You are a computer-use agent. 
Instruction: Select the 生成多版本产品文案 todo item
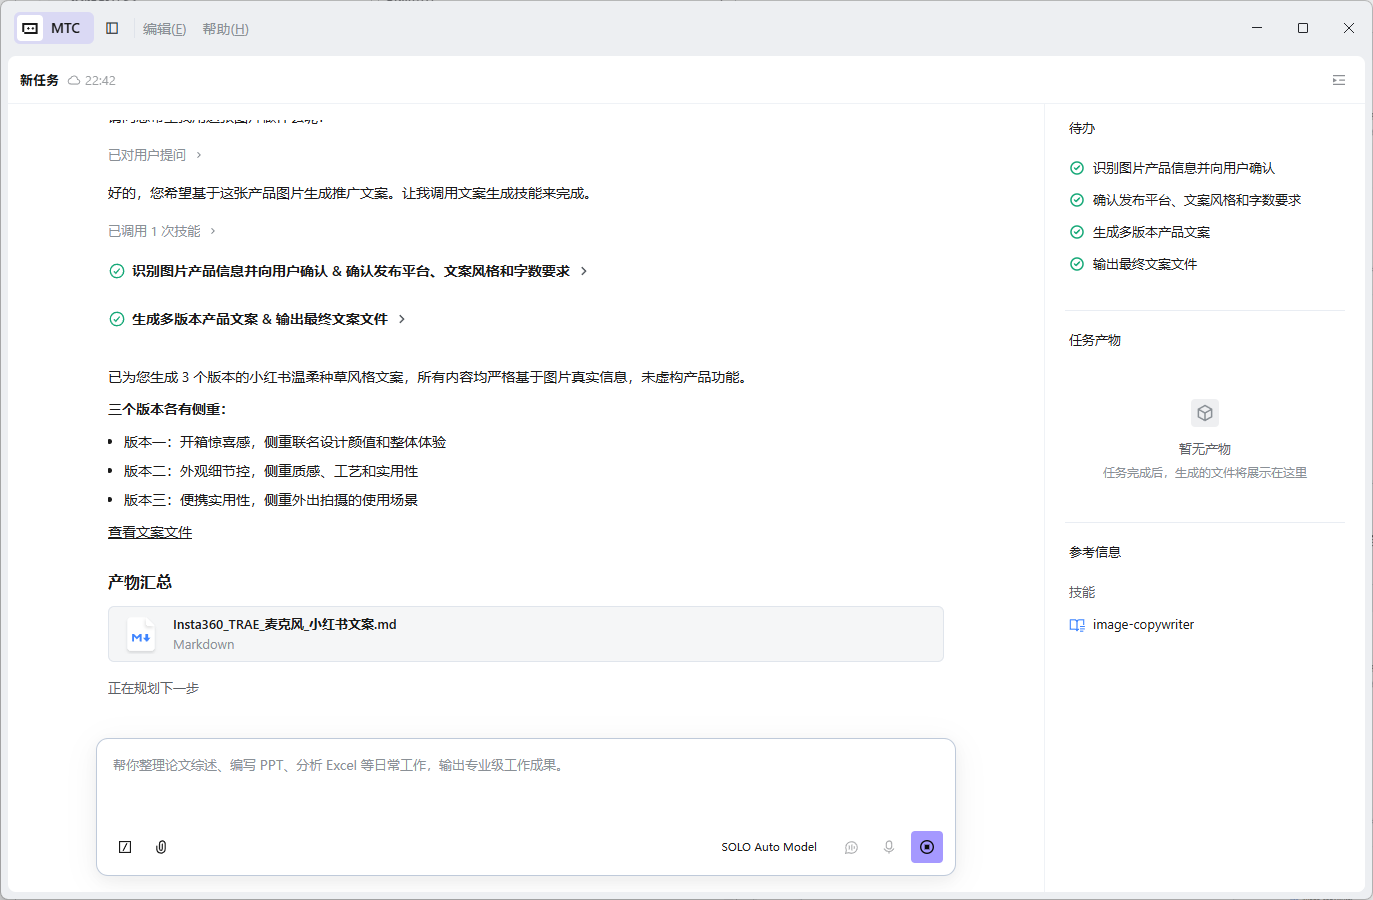[x=1151, y=232]
